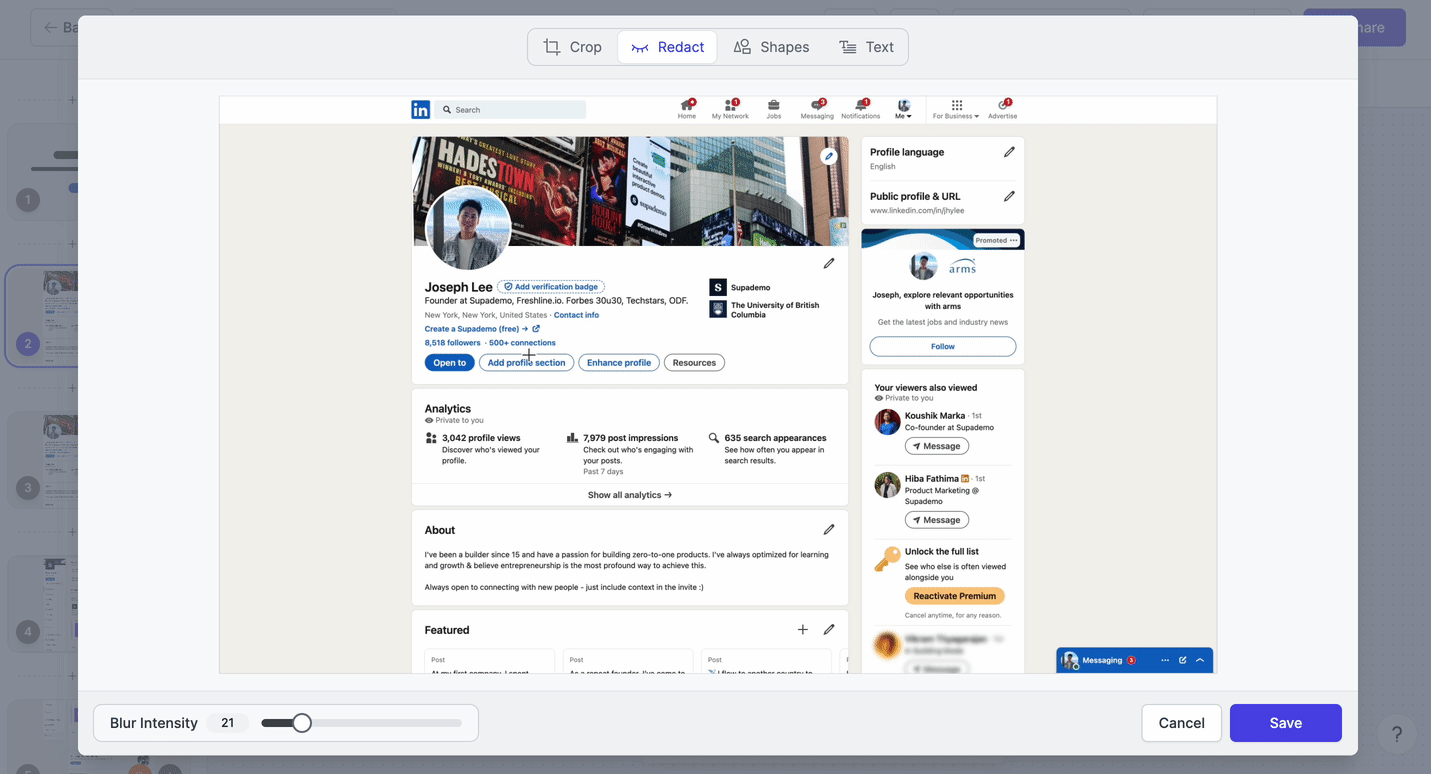
Task: Switch to the Text tab
Action: (x=866, y=47)
